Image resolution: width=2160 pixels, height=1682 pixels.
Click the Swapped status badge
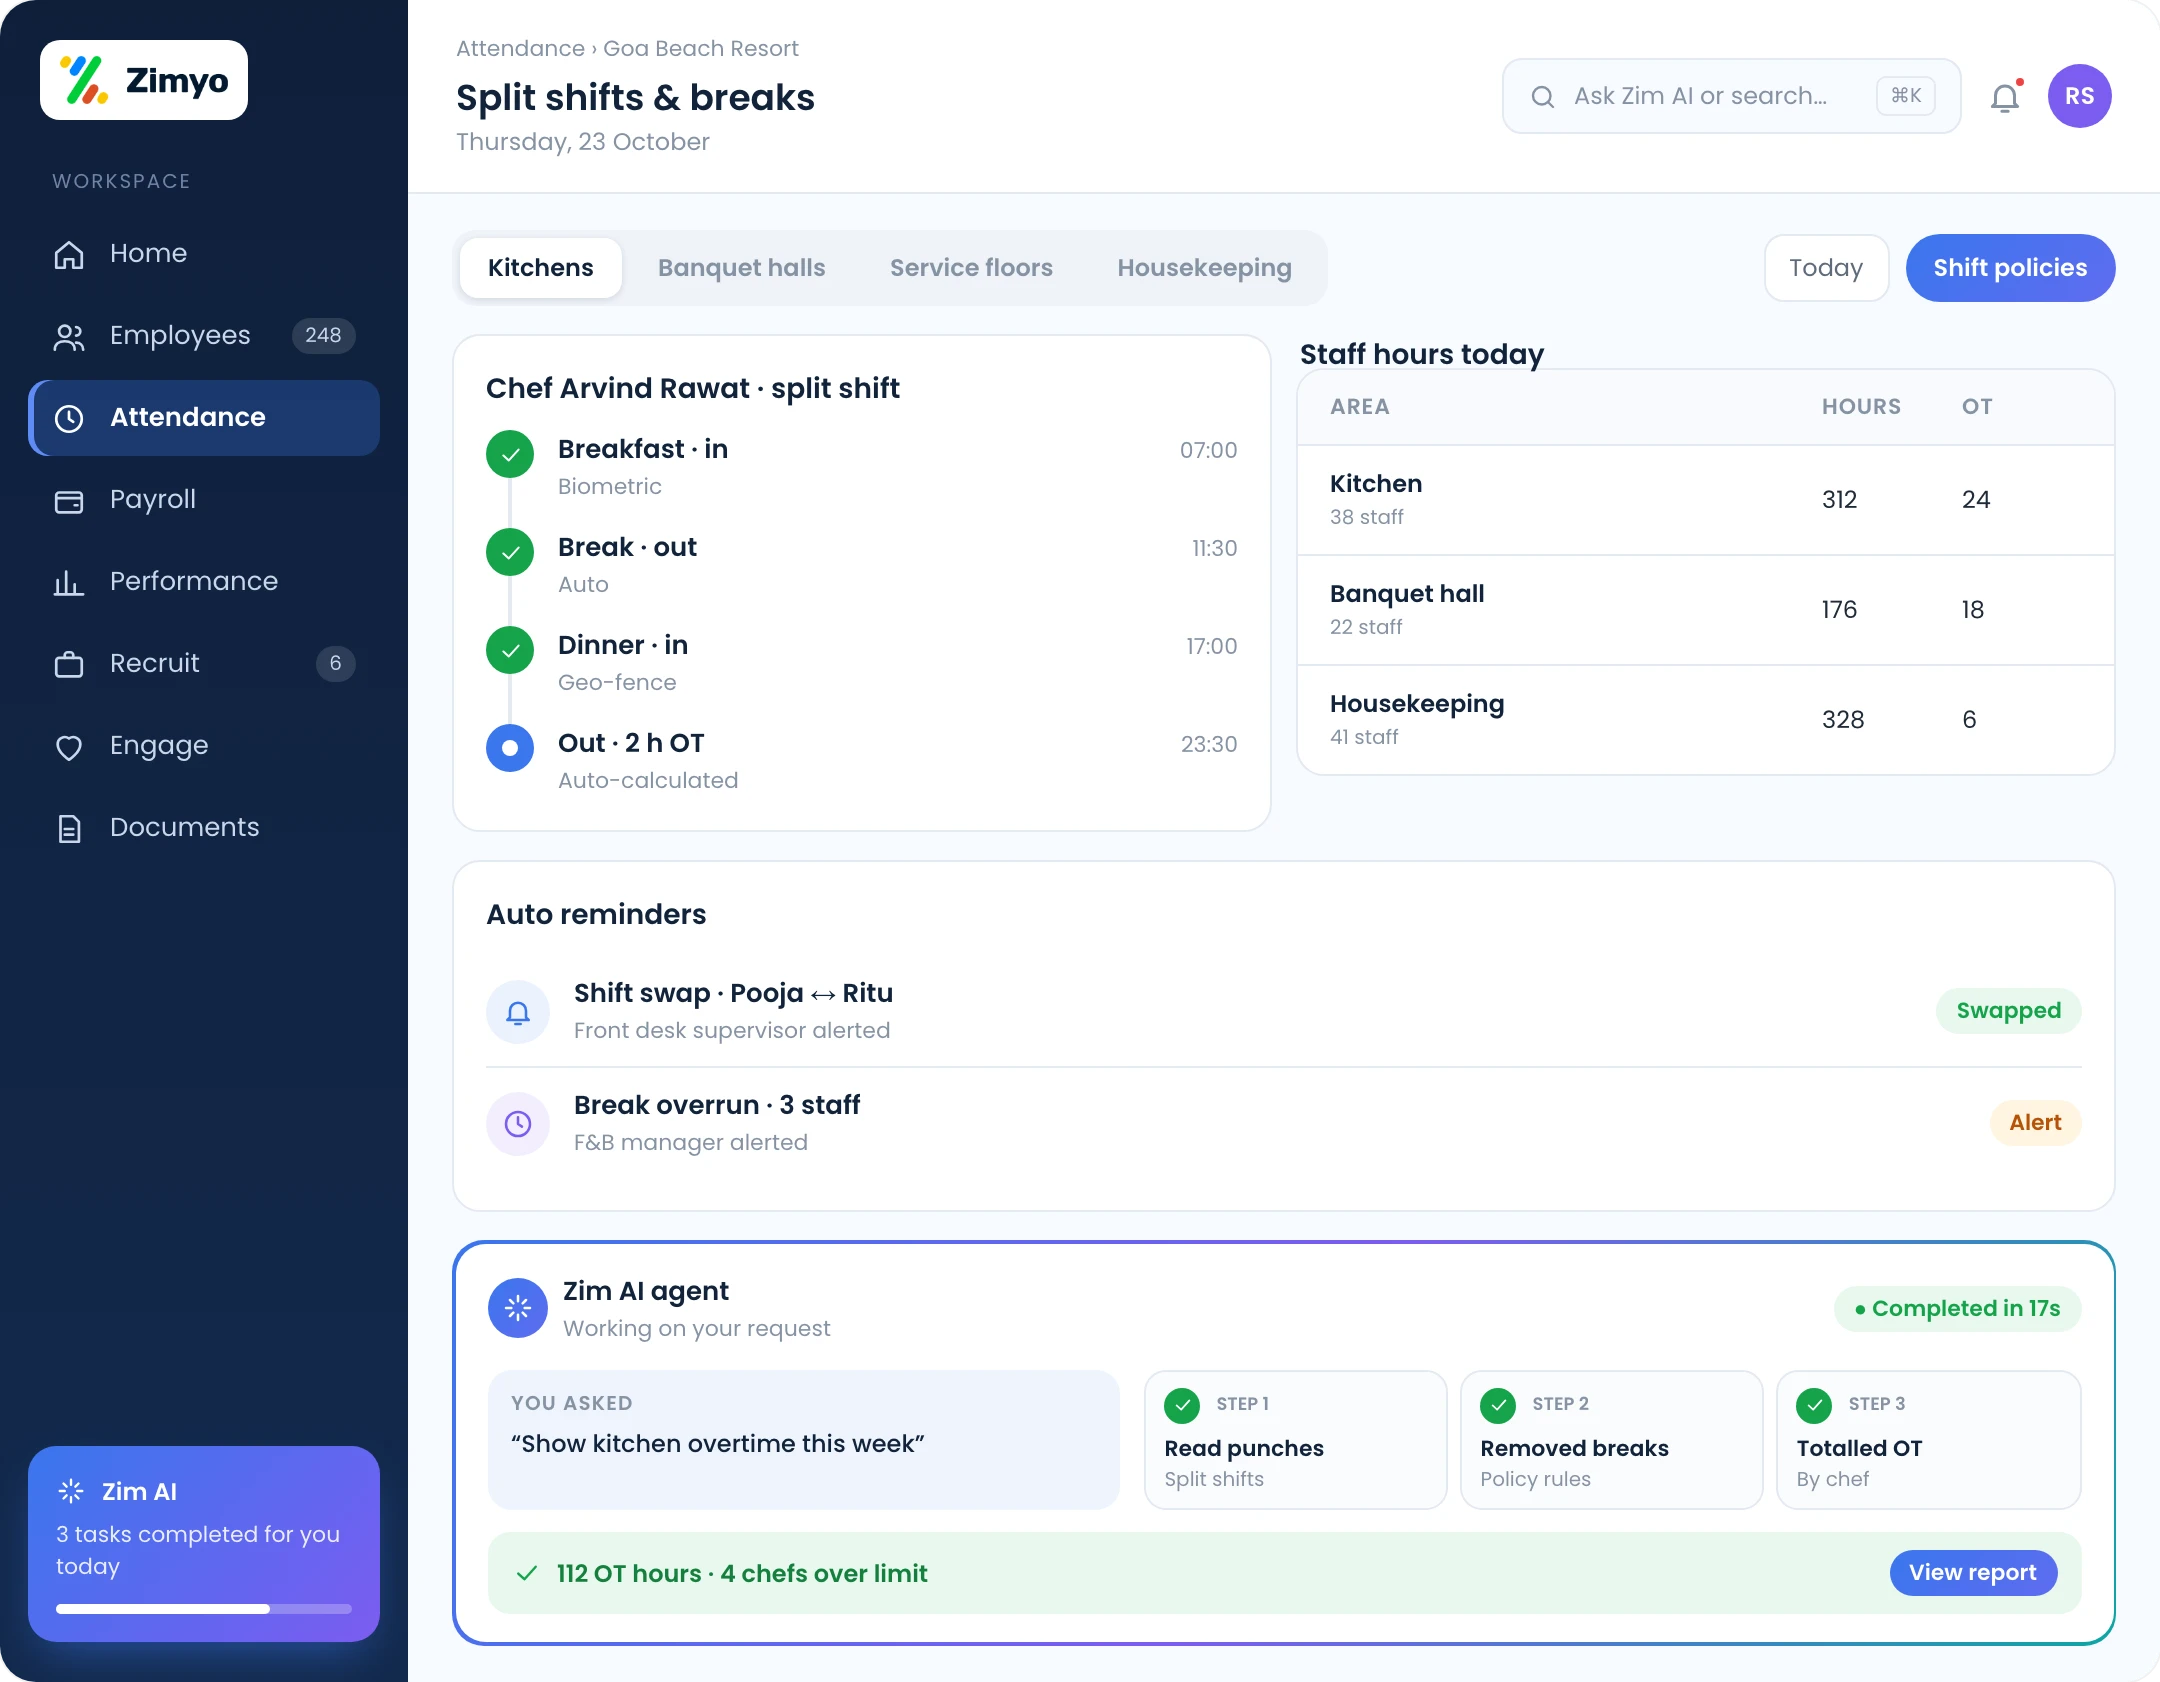click(2008, 1011)
